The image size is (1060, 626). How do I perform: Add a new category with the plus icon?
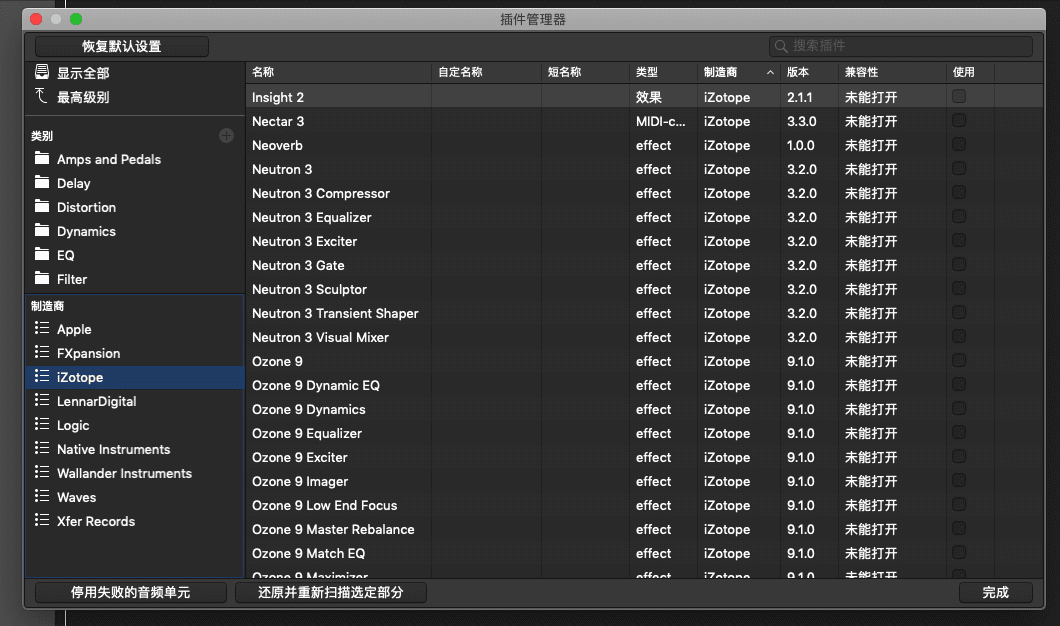click(x=226, y=136)
